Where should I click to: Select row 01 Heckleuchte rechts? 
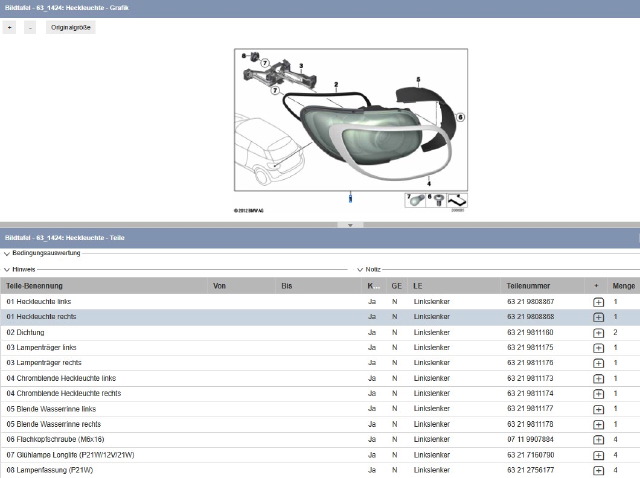pyautogui.click(x=320, y=317)
